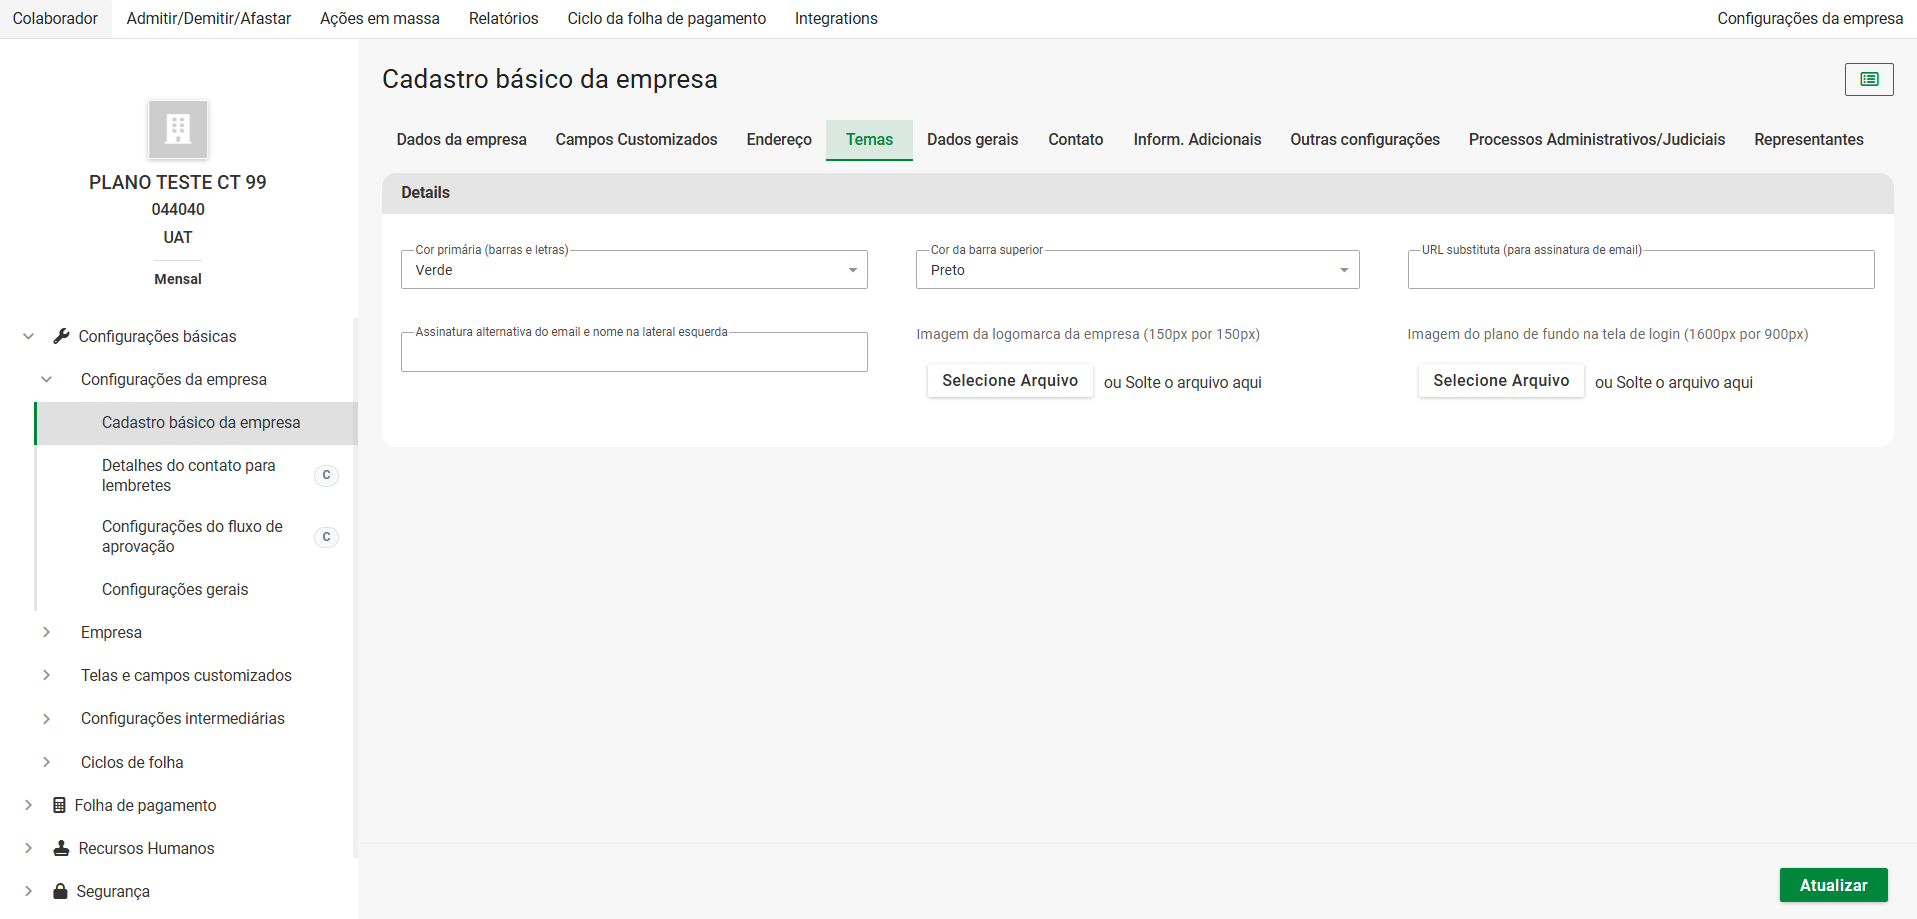Screen dimensions: 1917x919
Task: Click the URL substituta input field
Action: [x=1640, y=271]
